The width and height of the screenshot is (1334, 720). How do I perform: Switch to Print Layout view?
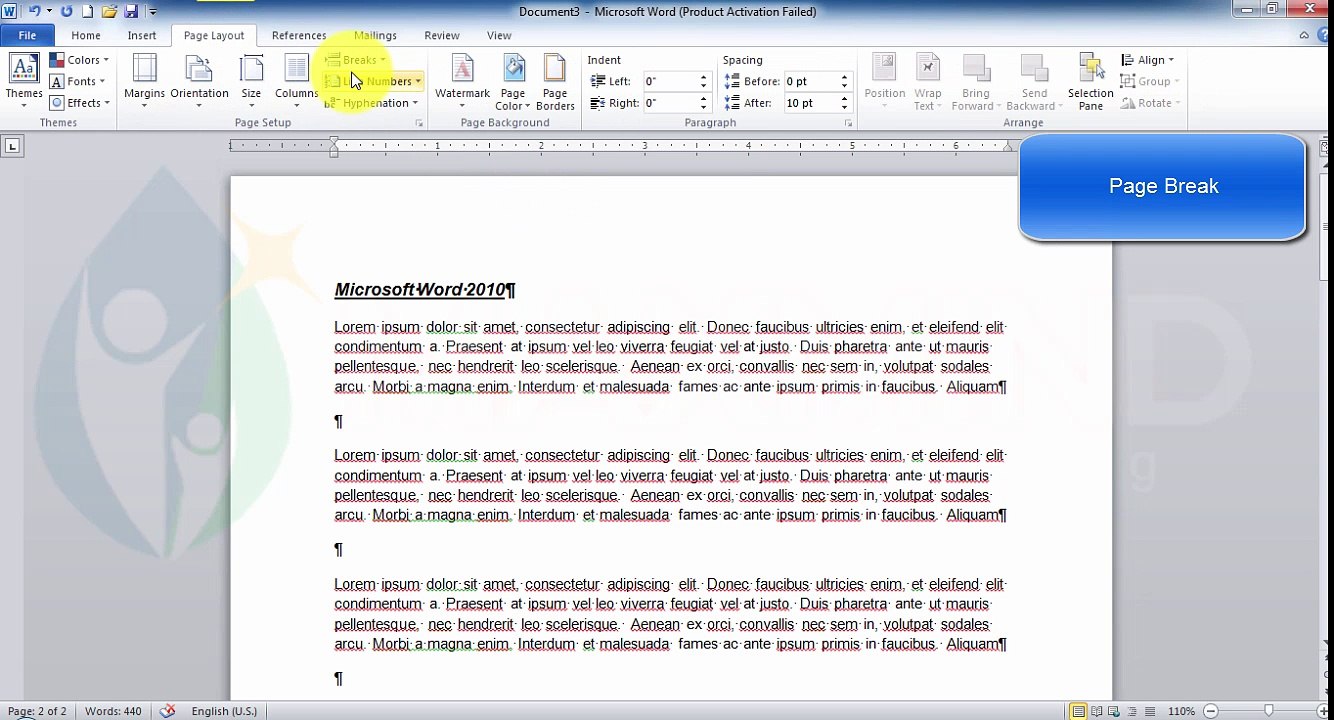click(1078, 711)
